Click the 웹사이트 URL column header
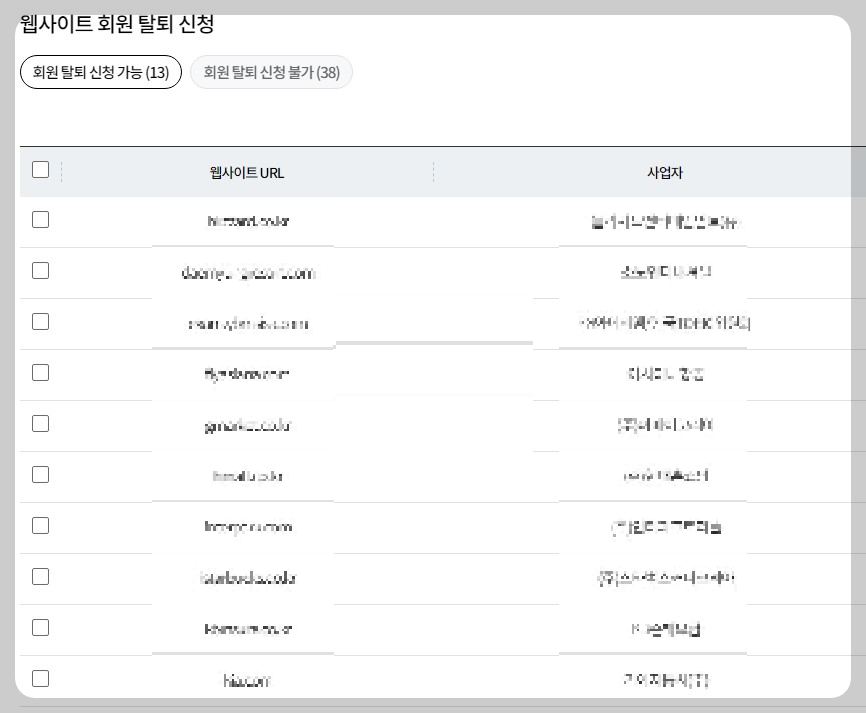866x713 pixels. [247, 172]
